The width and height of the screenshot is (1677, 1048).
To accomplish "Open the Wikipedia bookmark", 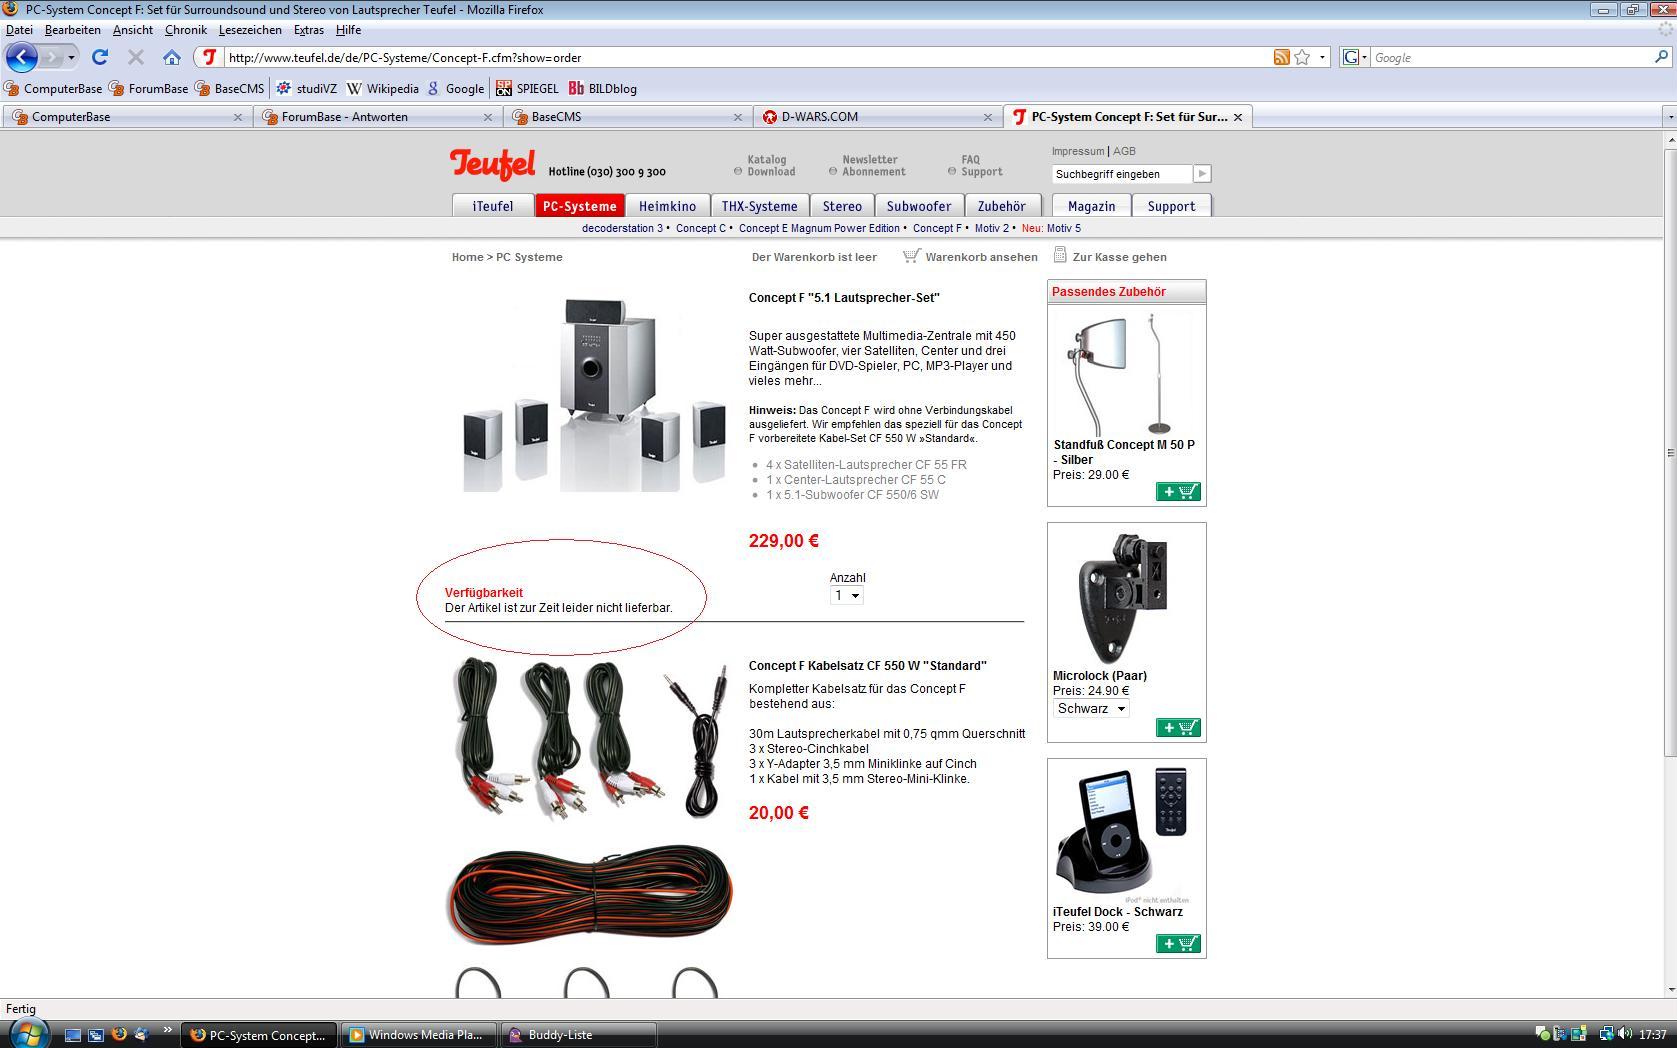I will (x=382, y=88).
